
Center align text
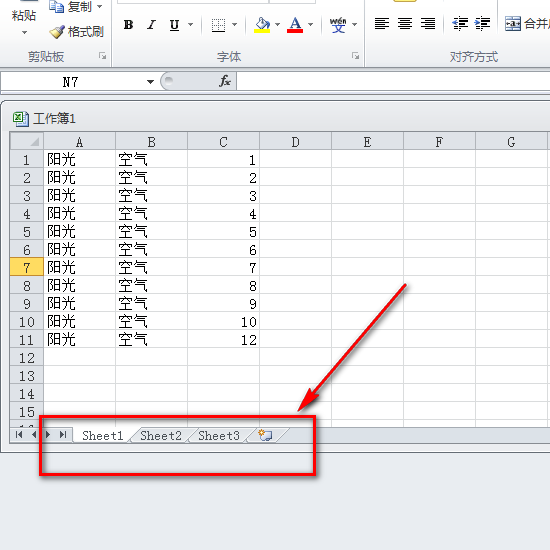pos(405,24)
